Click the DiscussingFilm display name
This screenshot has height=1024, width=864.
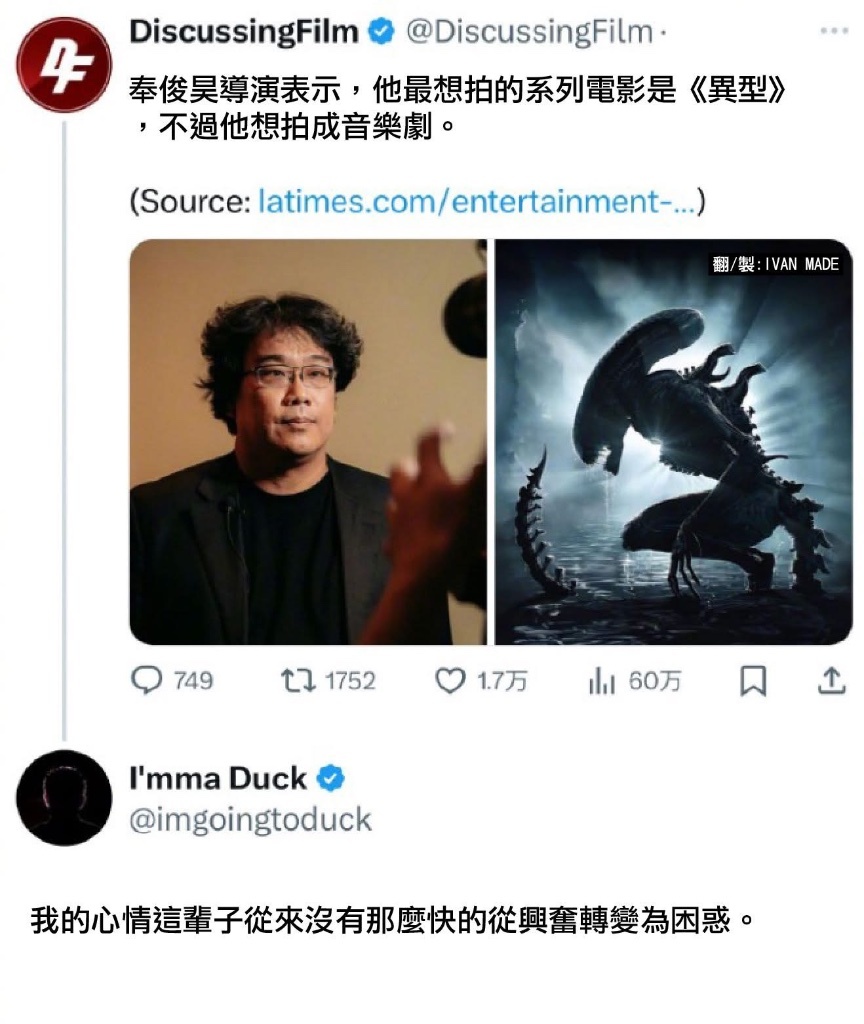click(244, 31)
